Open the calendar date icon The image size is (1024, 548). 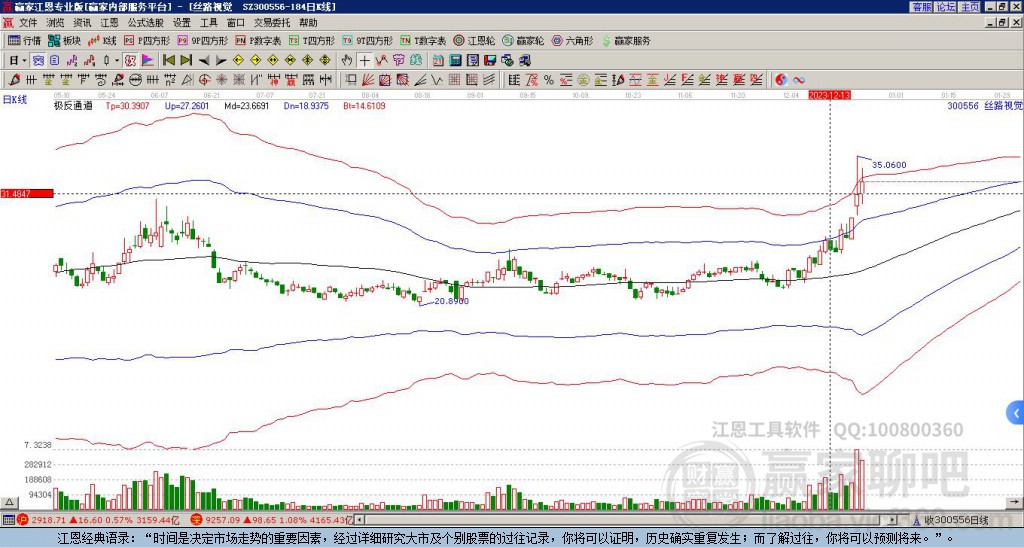pyautogui.click(x=438, y=60)
